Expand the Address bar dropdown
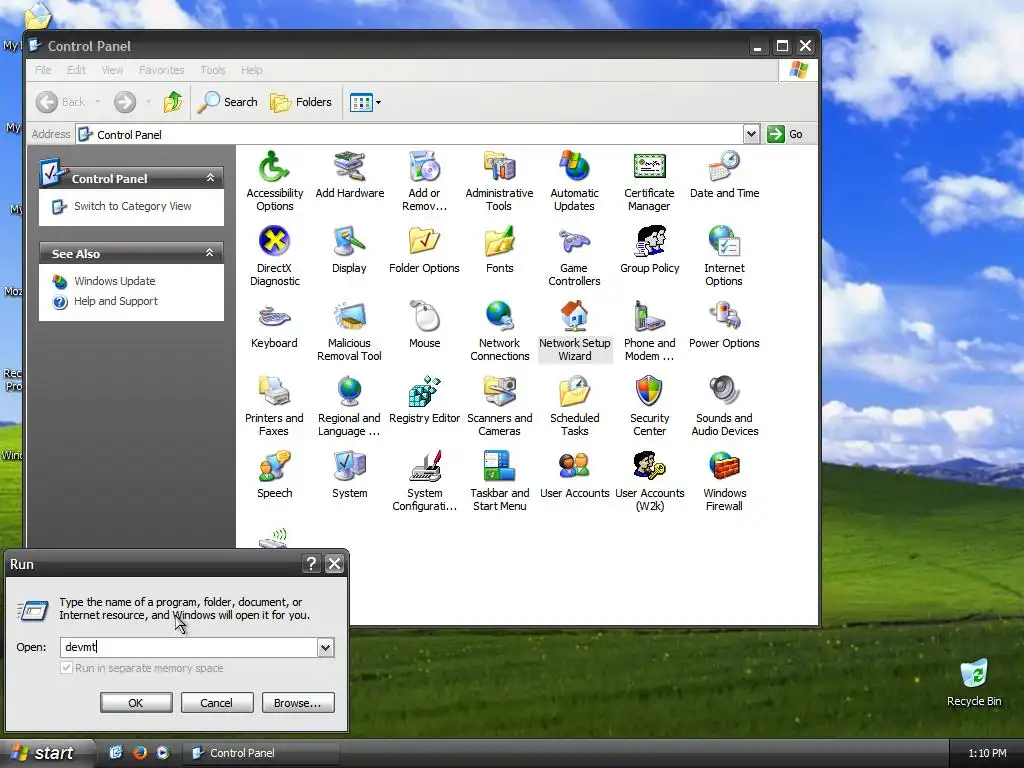The width and height of the screenshot is (1024, 768). (x=751, y=134)
